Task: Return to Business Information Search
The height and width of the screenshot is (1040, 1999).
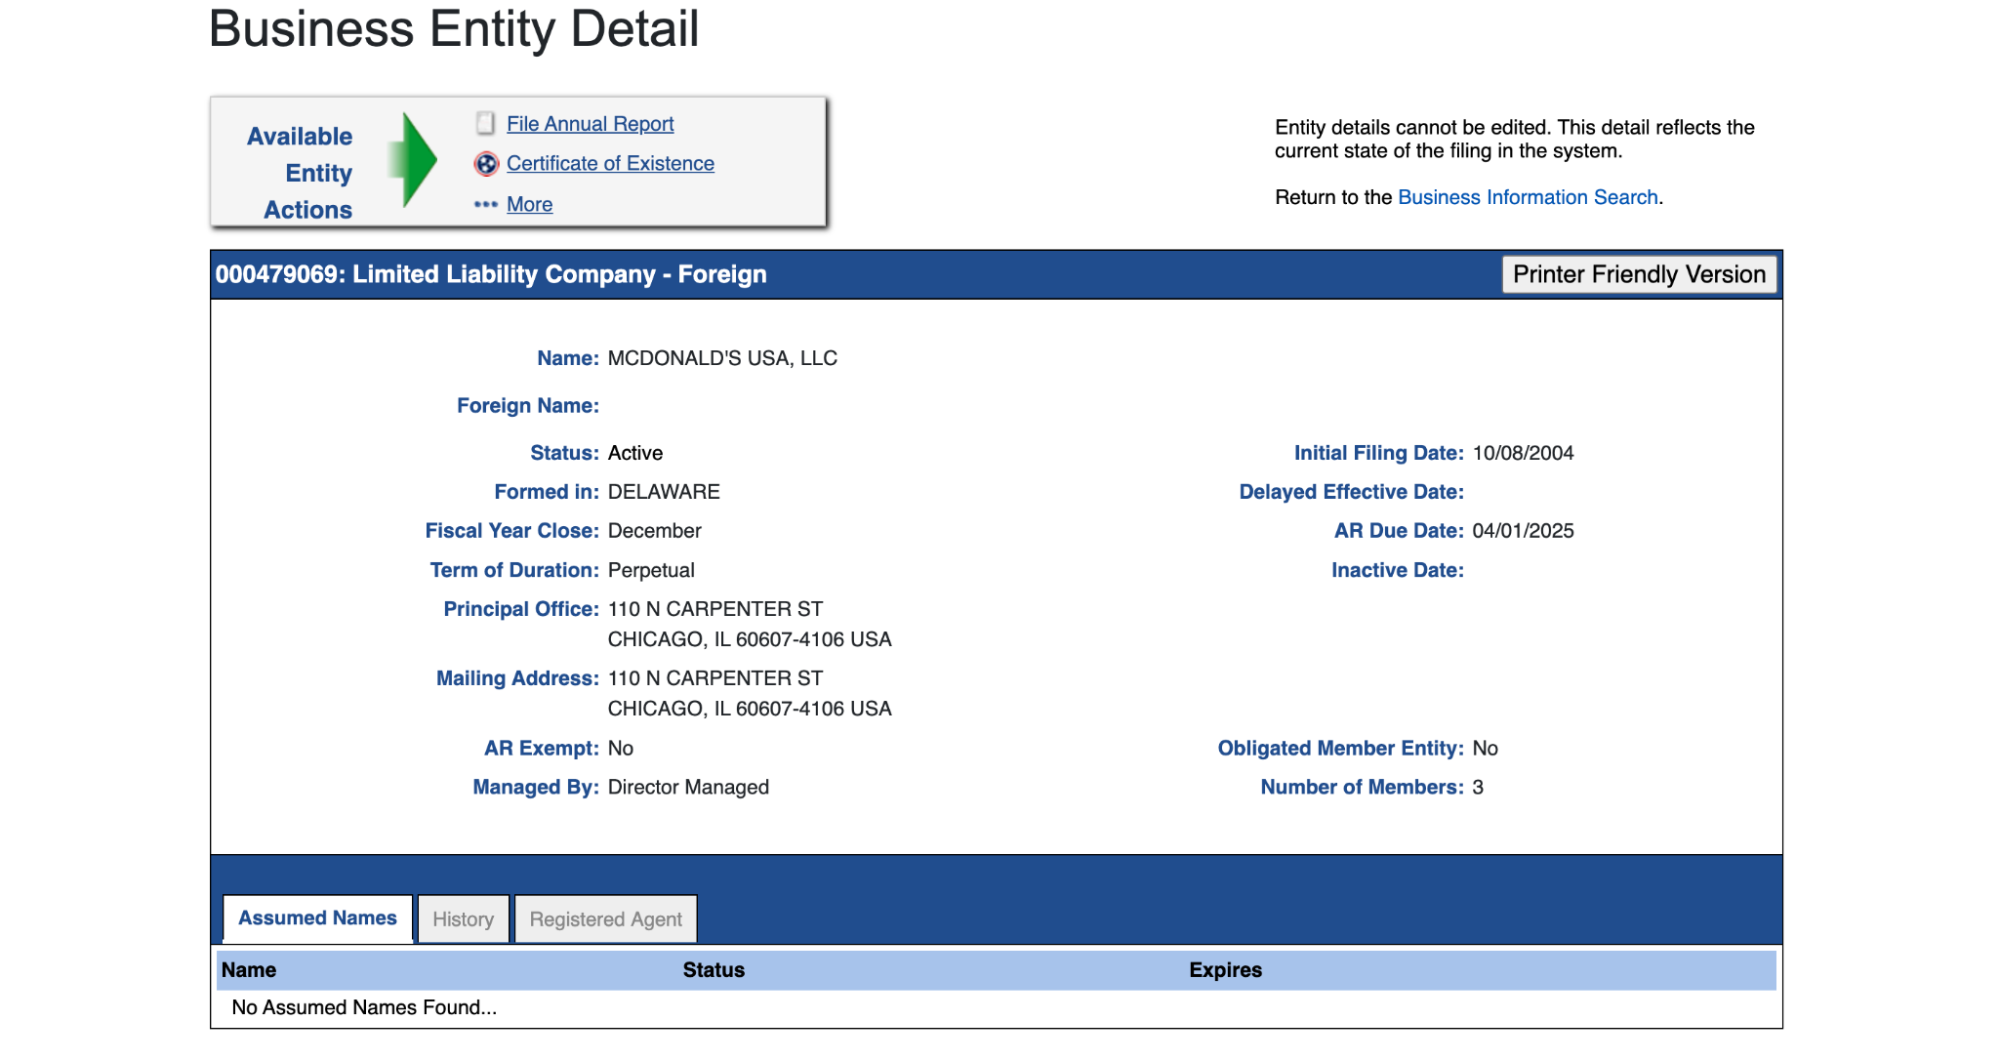Action: (x=1527, y=197)
